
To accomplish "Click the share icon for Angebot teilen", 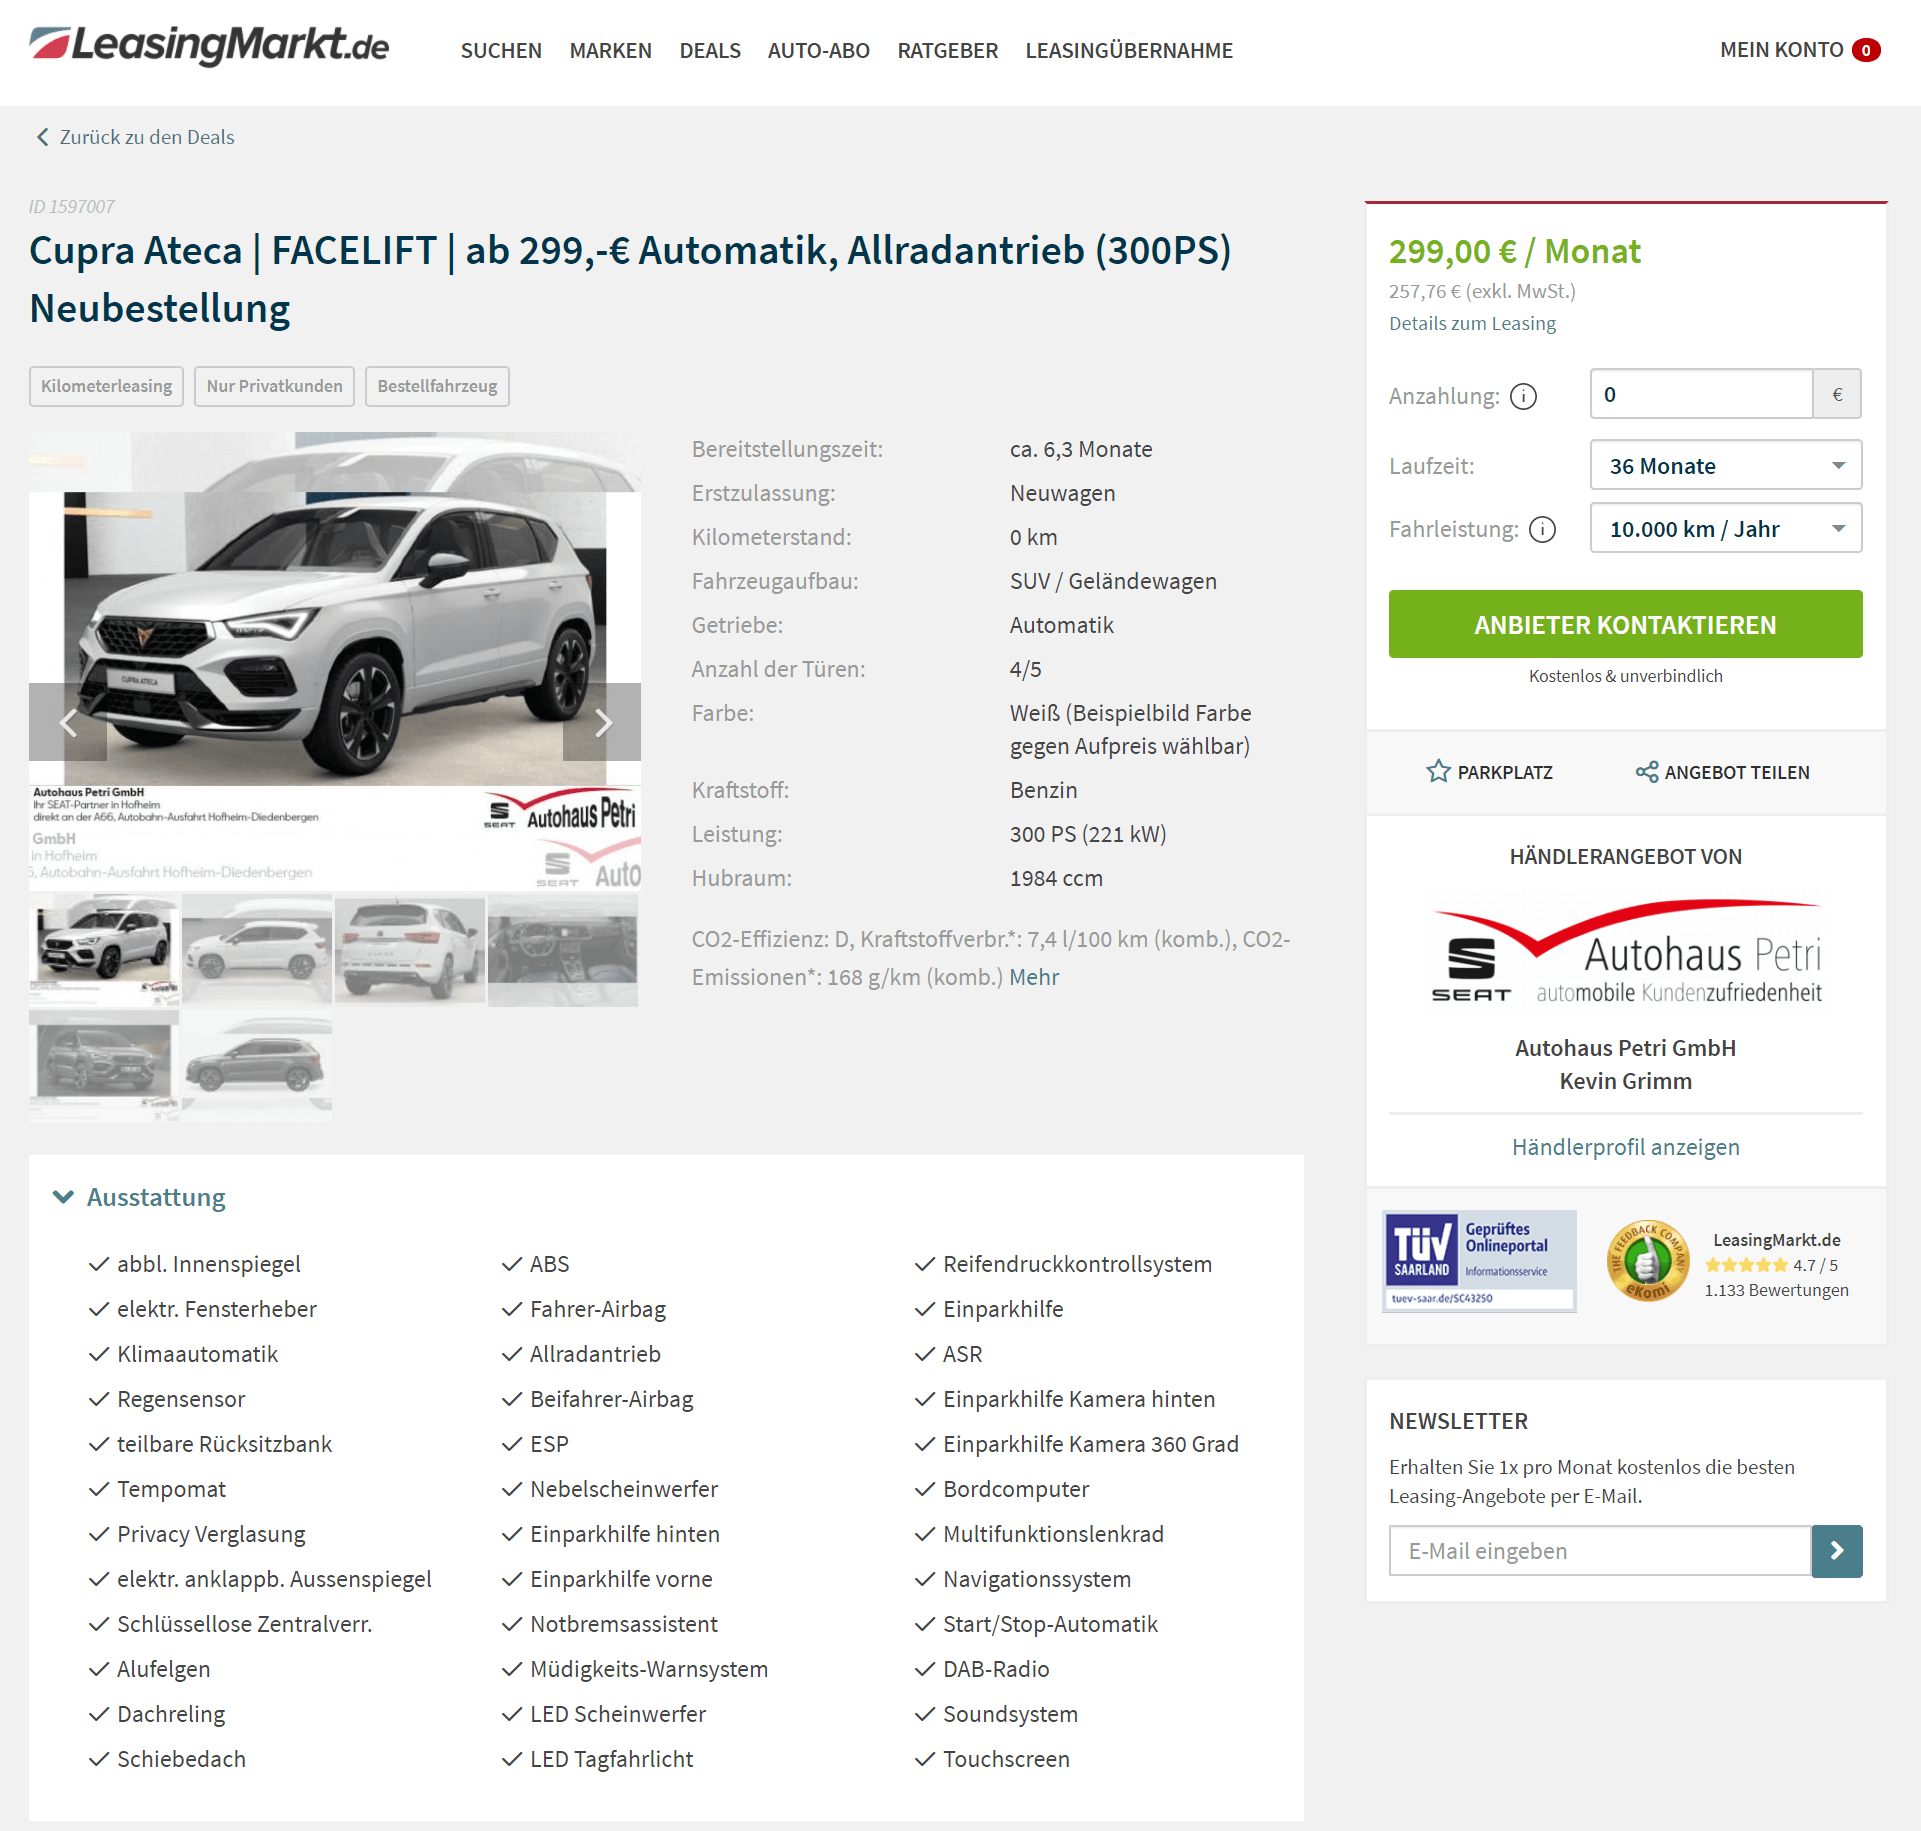I will pos(1646,771).
